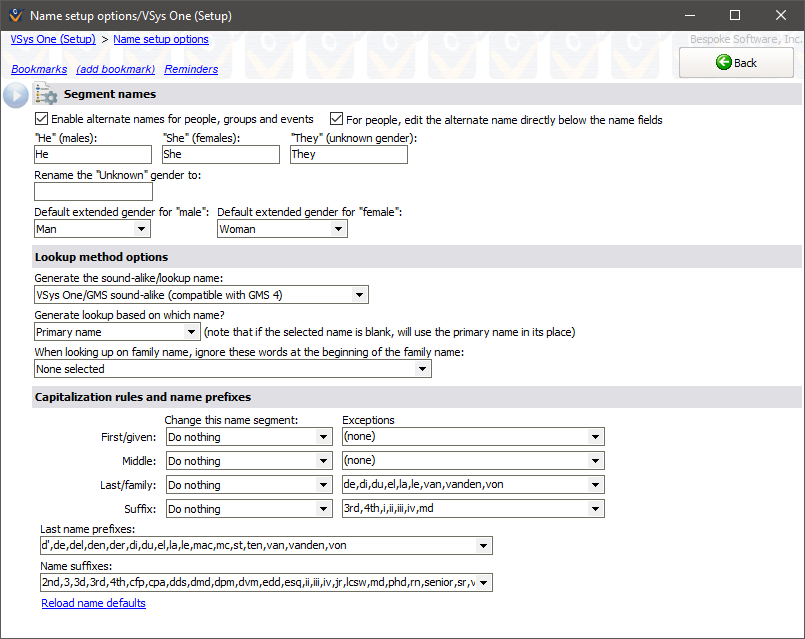
Task: Click the (add bookmark) link
Action: point(116,69)
